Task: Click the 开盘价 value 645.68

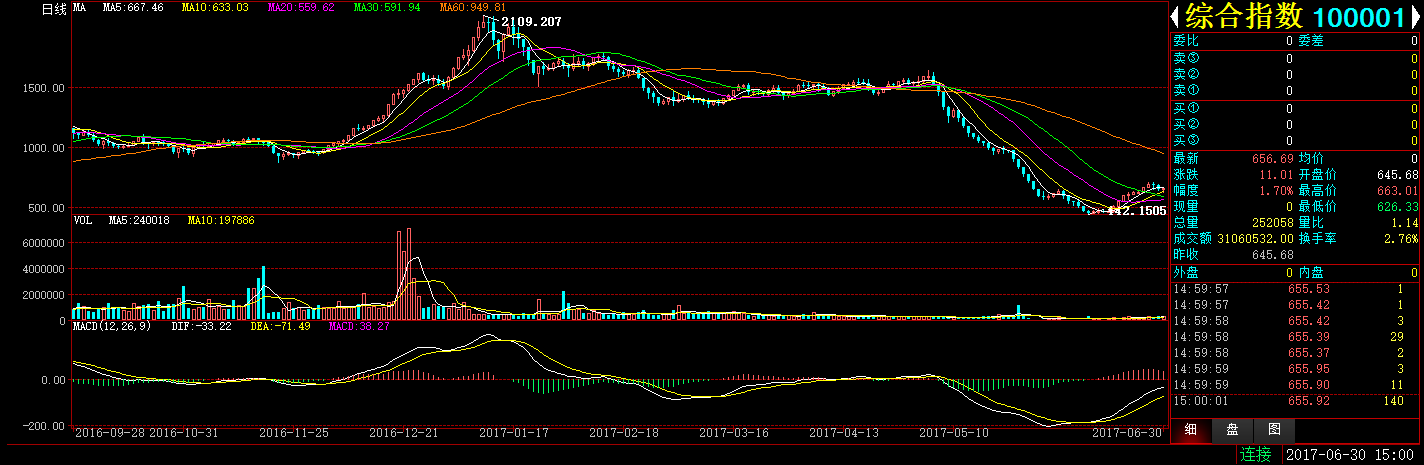Action: pyautogui.click(x=1398, y=174)
